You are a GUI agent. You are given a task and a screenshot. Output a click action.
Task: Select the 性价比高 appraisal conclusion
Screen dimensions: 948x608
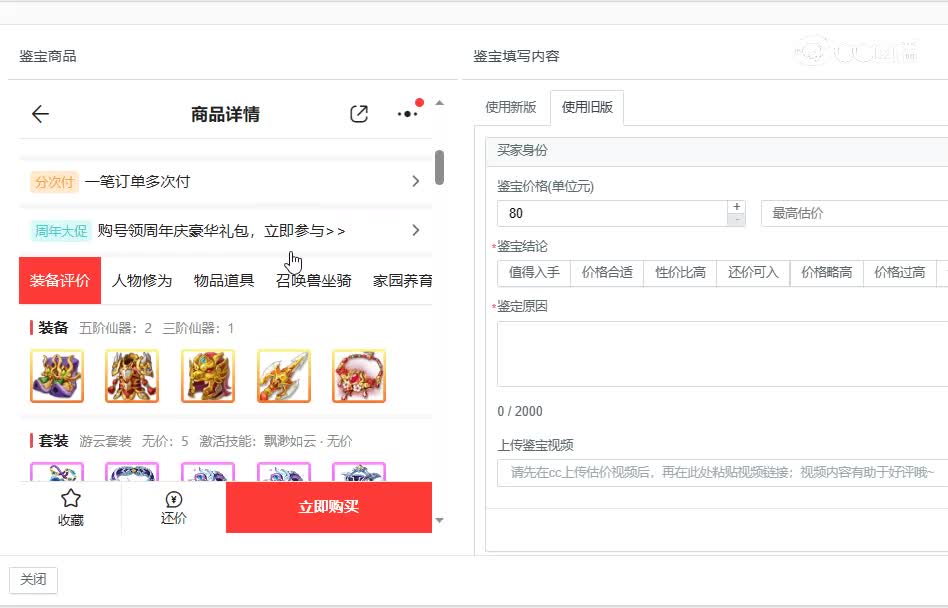[679, 272]
